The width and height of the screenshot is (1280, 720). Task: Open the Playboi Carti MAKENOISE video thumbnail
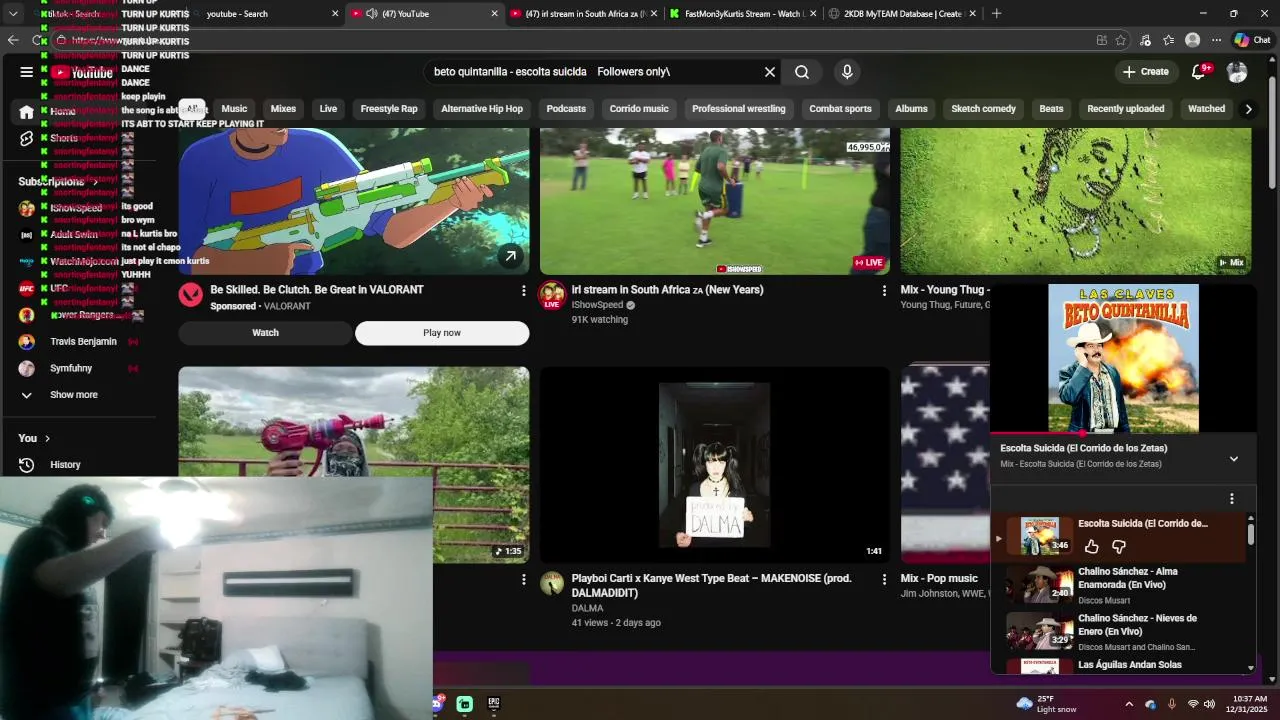715,464
